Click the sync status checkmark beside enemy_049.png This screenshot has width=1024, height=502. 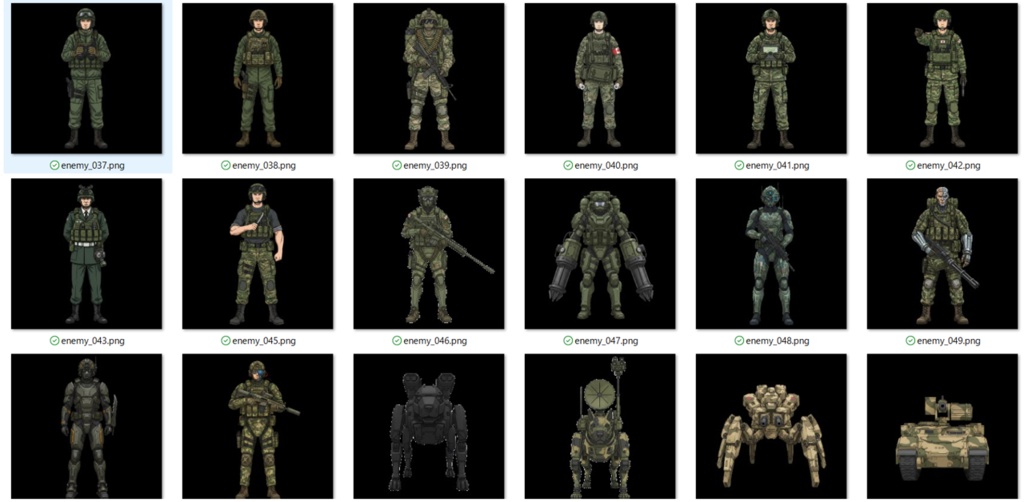click(x=910, y=341)
